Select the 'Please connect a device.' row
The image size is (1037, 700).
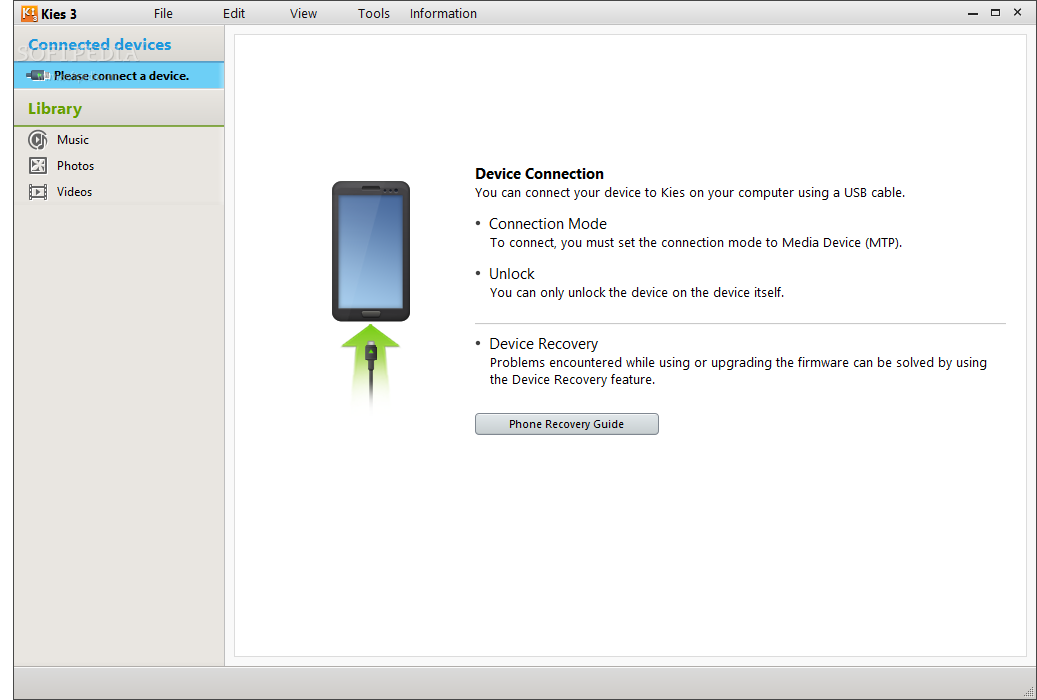pos(119,75)
